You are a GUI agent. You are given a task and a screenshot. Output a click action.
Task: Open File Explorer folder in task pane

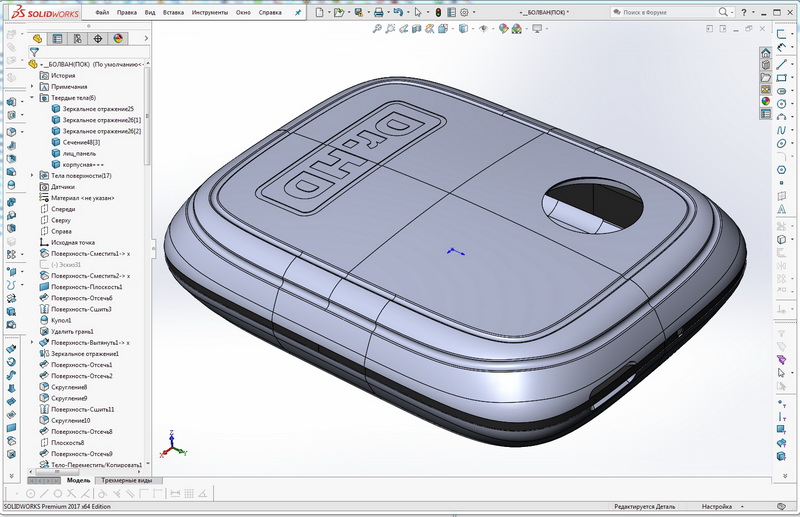point(765,77)
